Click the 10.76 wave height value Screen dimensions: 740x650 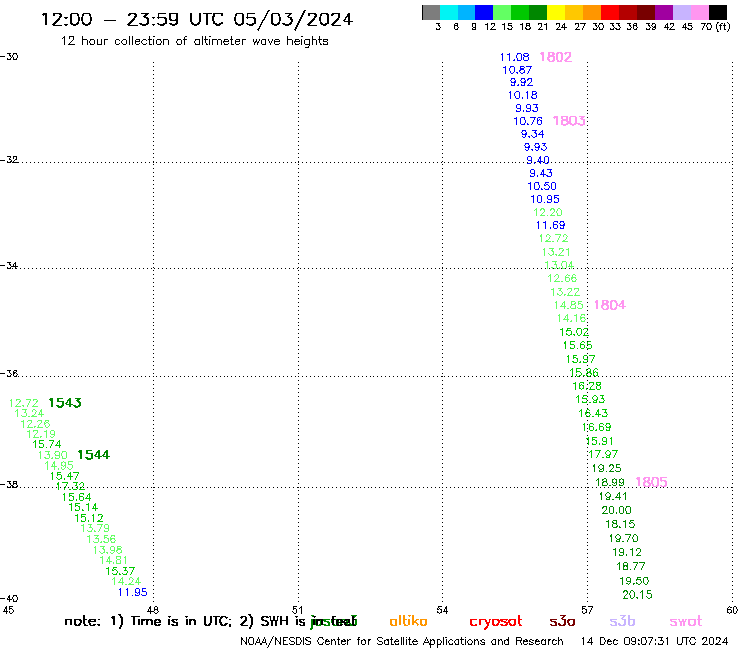(x=528, y=122)
